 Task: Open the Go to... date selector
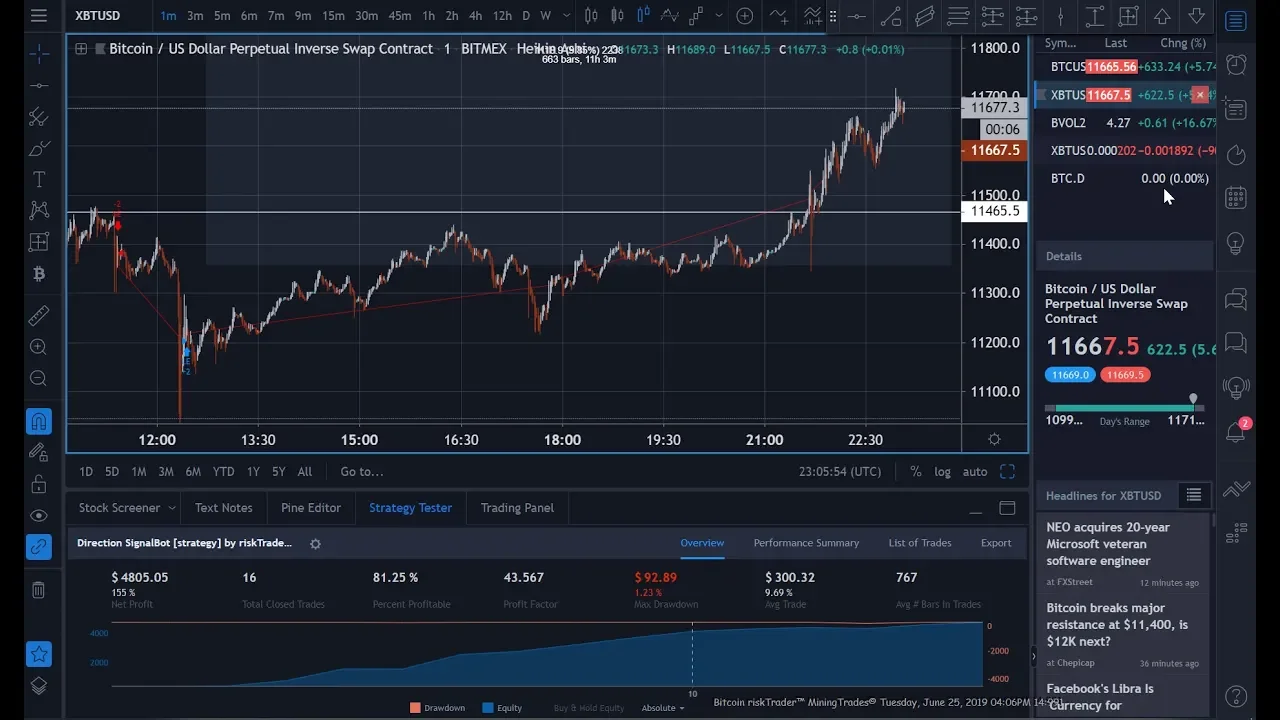pyautogui.click(x=361, y=472)
